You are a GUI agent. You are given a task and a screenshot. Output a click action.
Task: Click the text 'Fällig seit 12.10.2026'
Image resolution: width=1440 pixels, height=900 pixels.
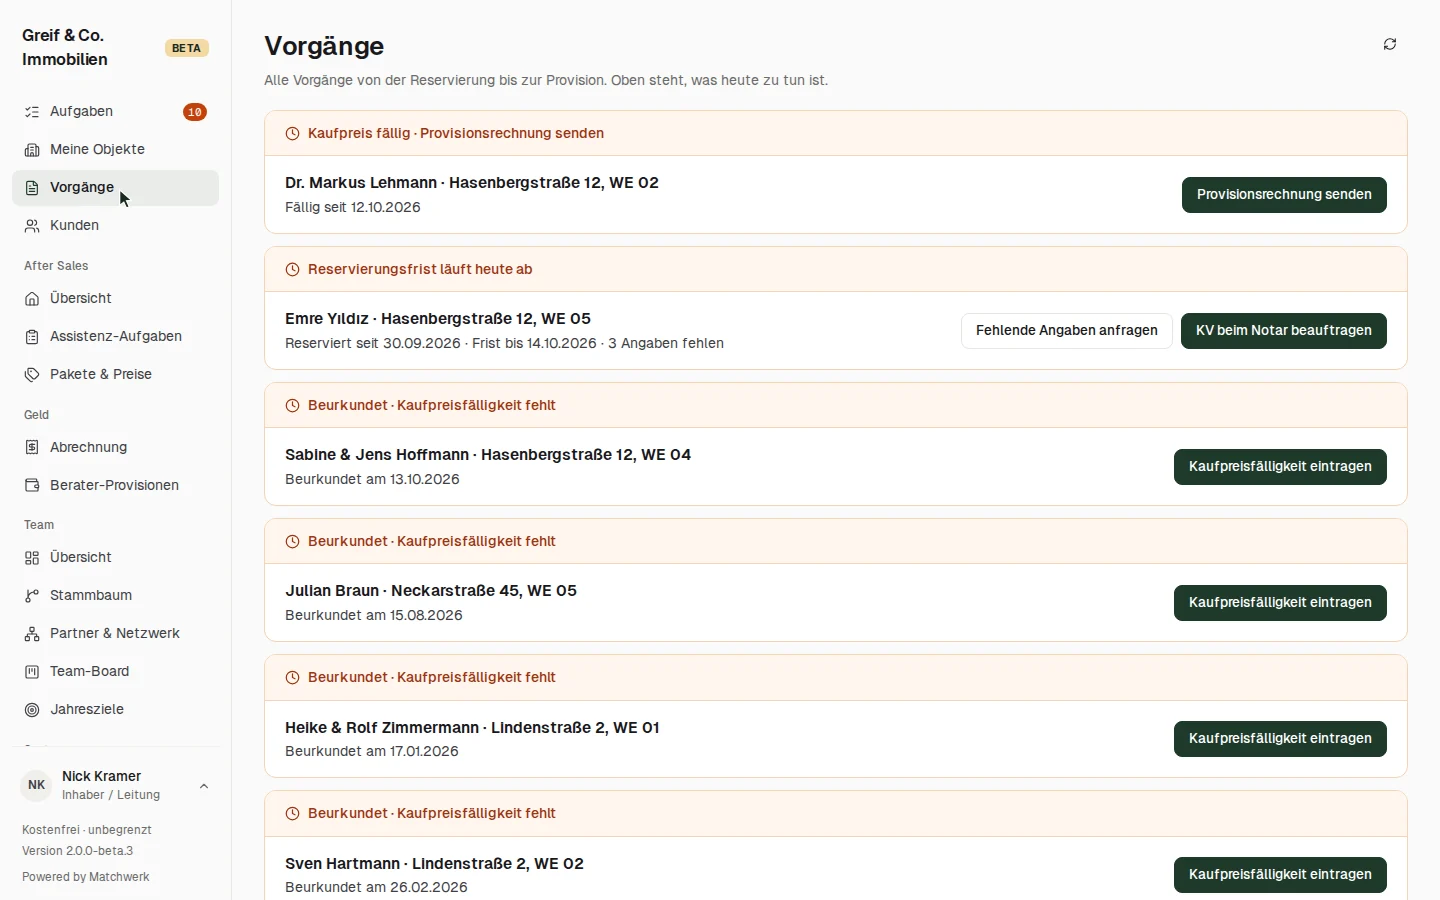click(x=353, y=208)
